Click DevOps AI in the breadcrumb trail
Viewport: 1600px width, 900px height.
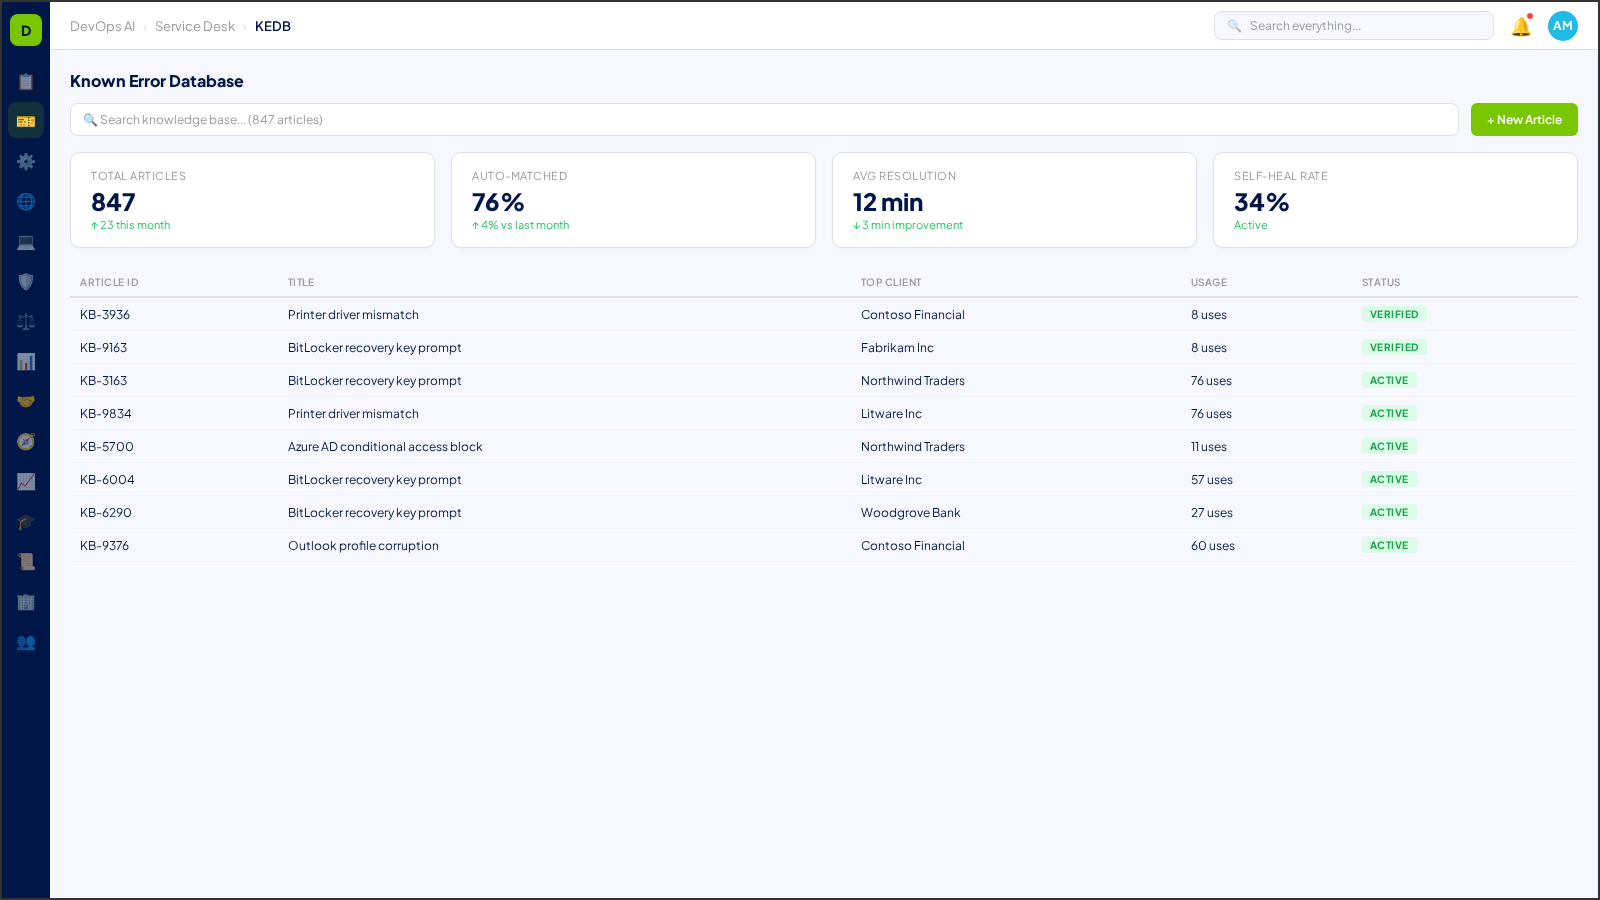101,26
